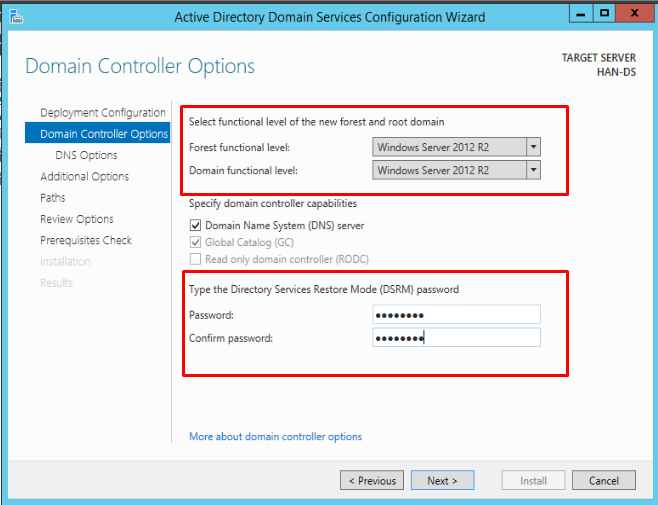658x505 pixels.
Task: Click the HAN-DS server name
Action: point(616,72)
